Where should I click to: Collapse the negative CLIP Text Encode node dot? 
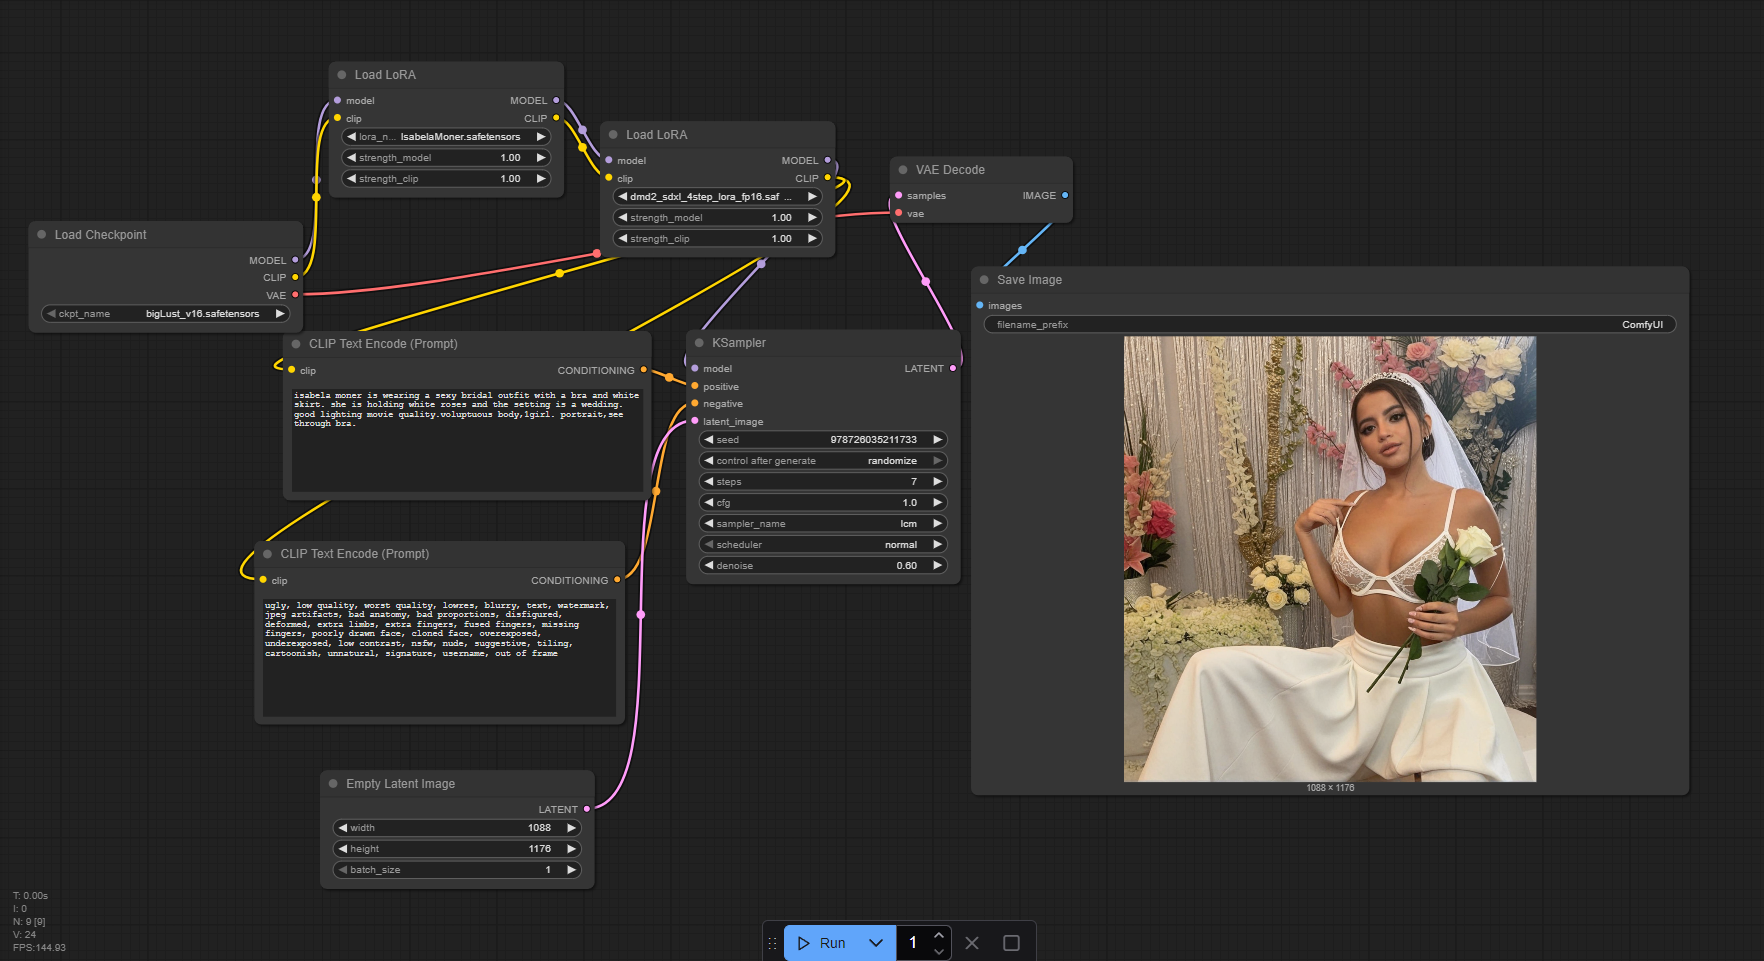(x=268, y=554)
